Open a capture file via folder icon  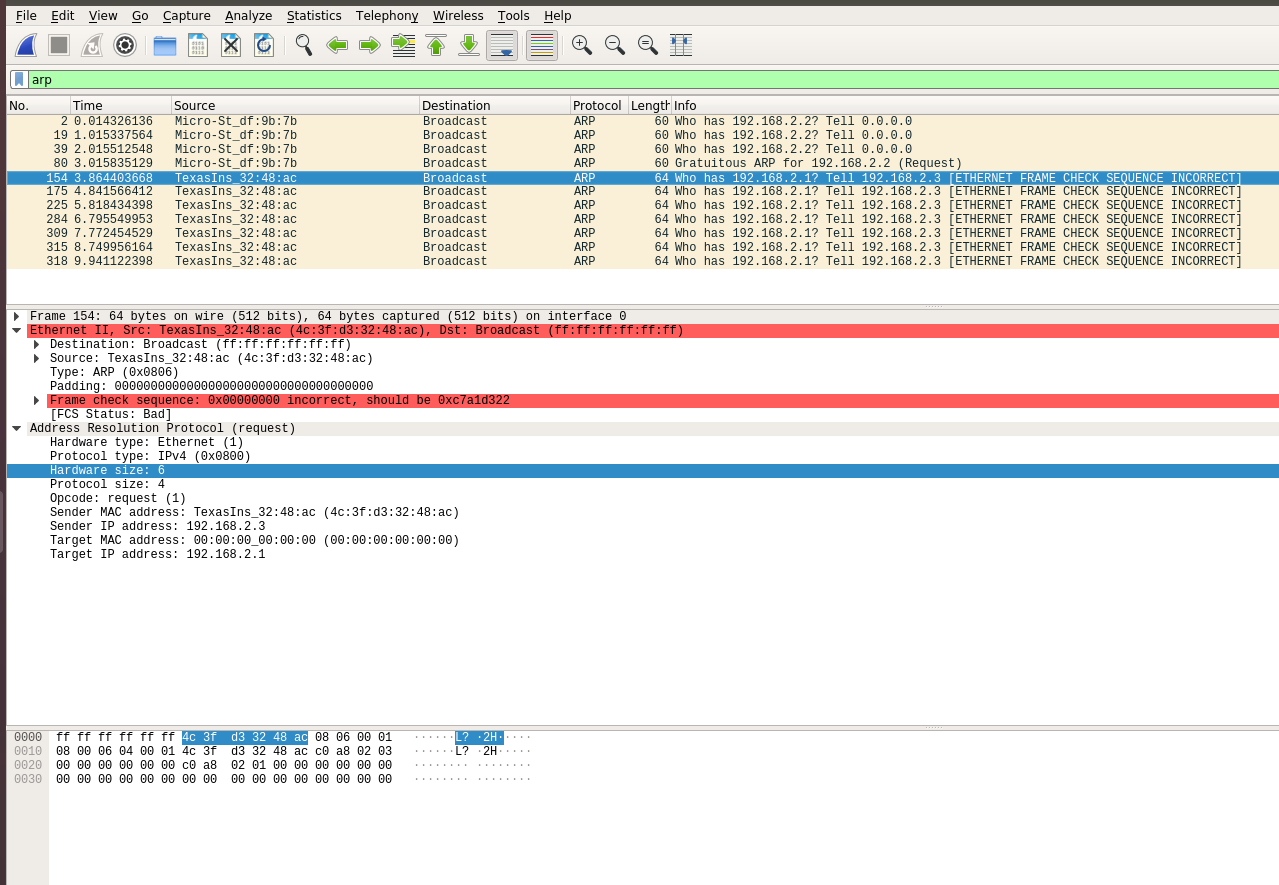click(165, 45)
